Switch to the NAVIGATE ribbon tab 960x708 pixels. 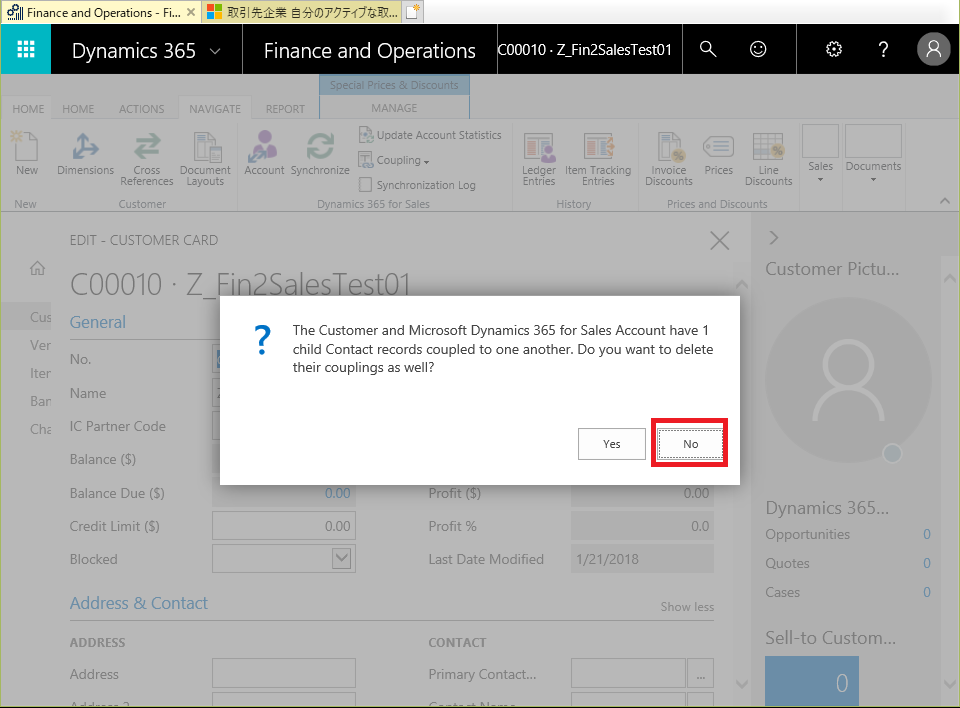pos(215,109)
